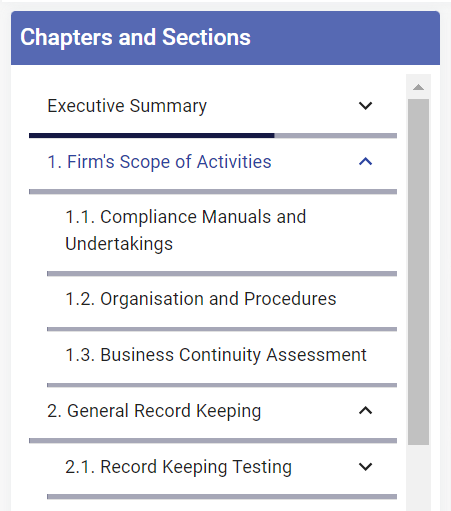Open 1.3. Business Continuity Assessment section
The width and height of the screenshot is (451, 511).
[x=216, y=355]
